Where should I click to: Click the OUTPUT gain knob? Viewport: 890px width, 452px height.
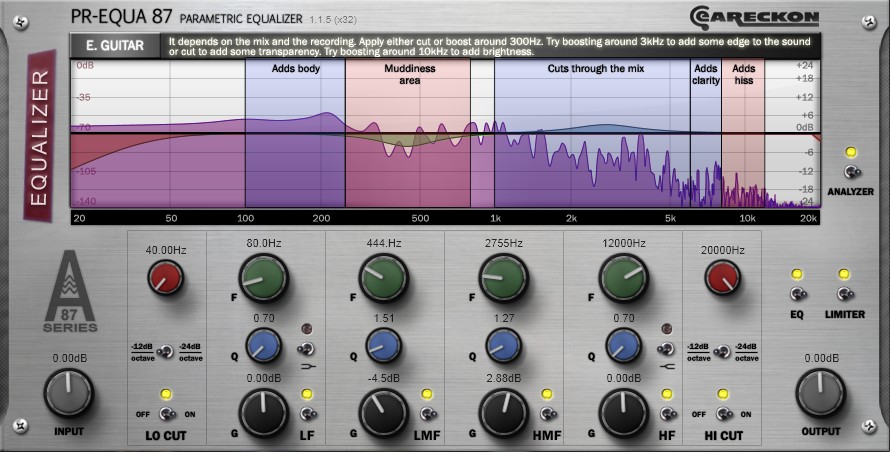[820, 393]
